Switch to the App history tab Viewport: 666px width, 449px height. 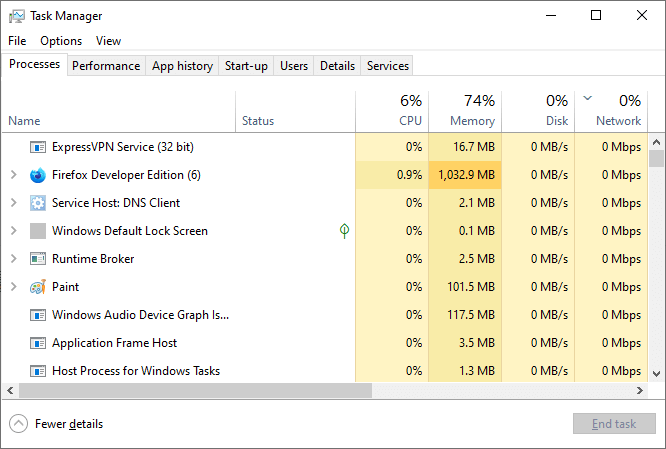tap(182, 66)
